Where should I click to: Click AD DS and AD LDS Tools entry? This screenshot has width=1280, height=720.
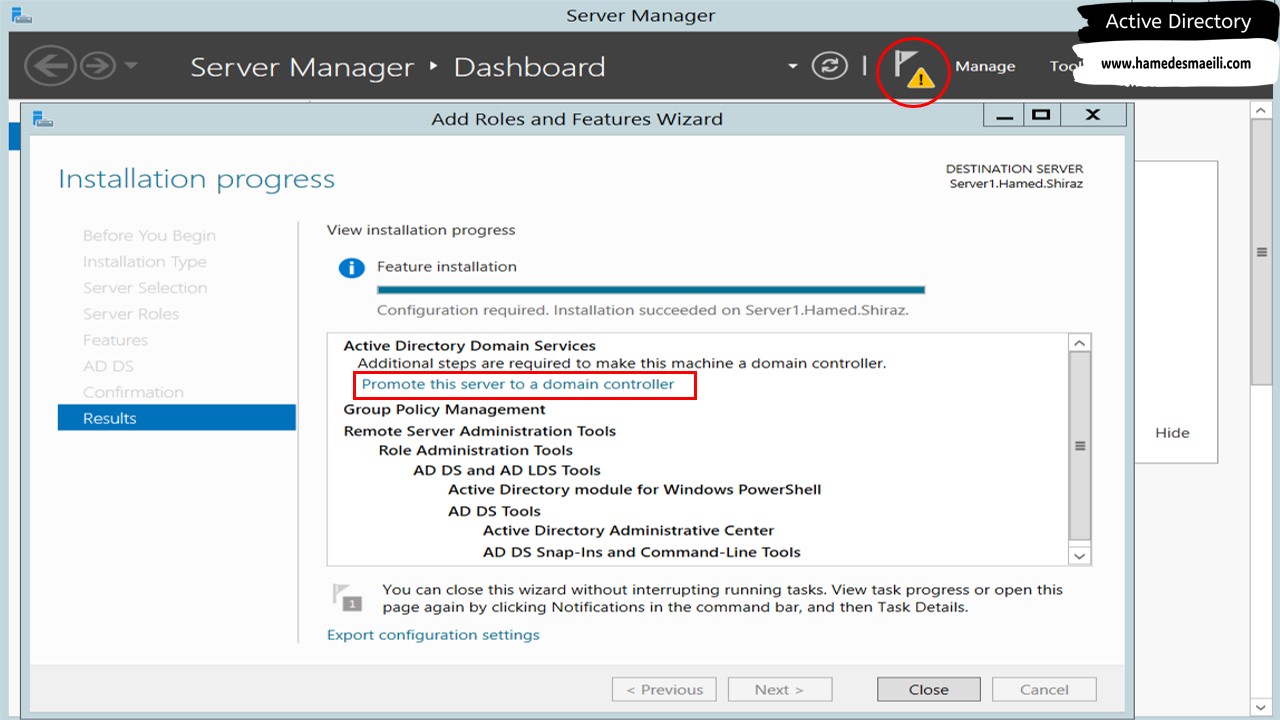pyautogui.click(x=507, y=471)
